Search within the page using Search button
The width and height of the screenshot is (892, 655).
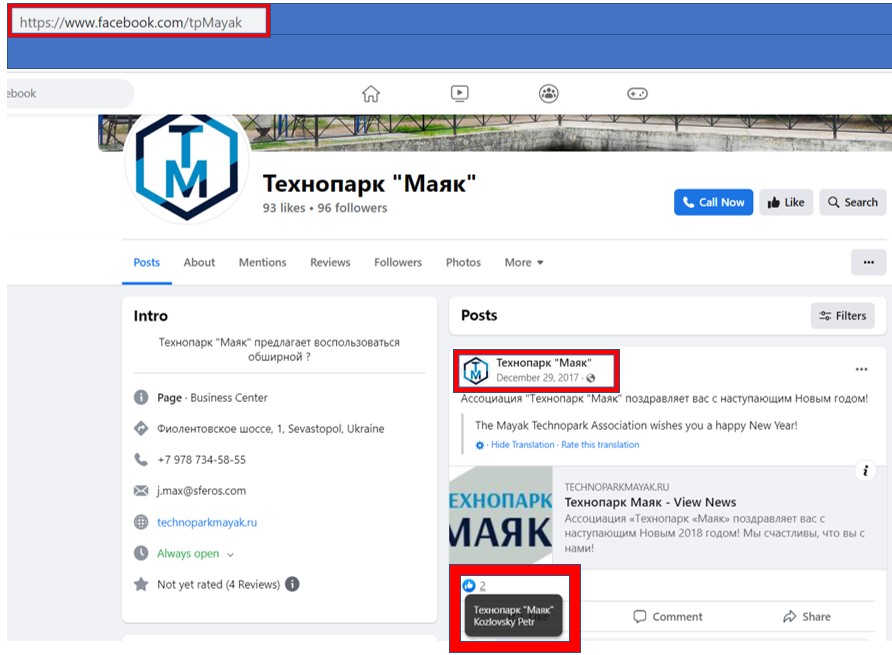point(852,202)
